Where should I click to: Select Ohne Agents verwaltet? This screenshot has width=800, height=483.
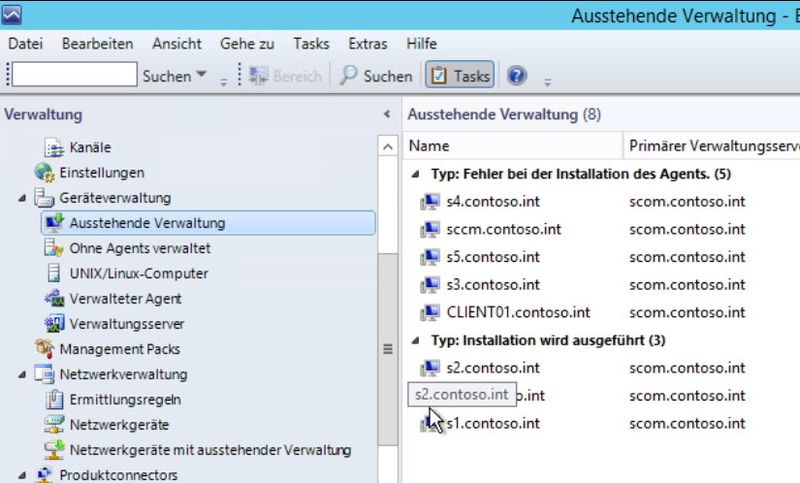(140, 248)
